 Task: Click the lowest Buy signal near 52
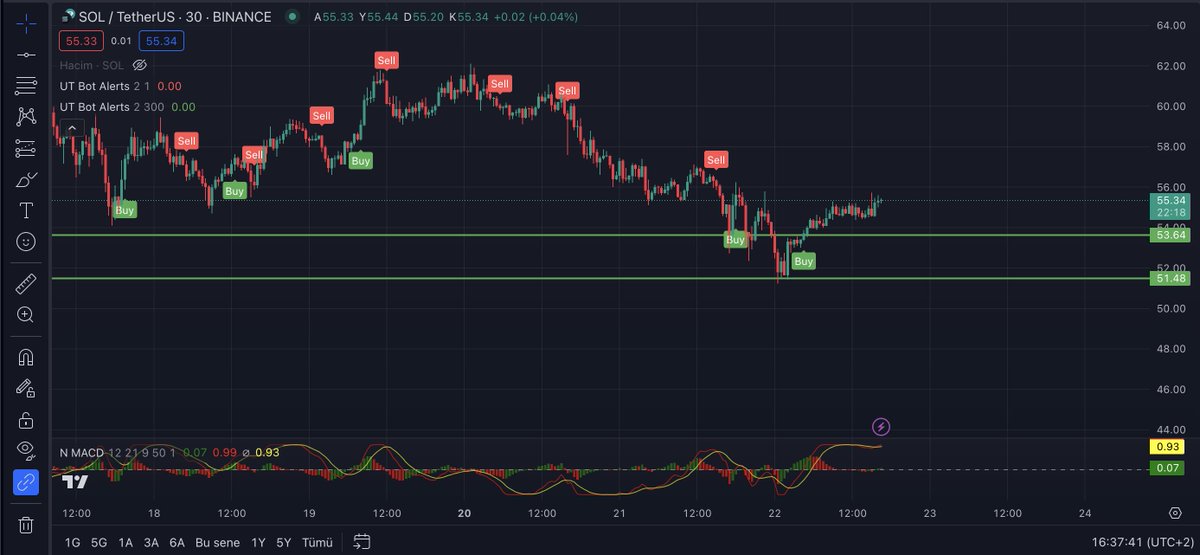[803, 261]
